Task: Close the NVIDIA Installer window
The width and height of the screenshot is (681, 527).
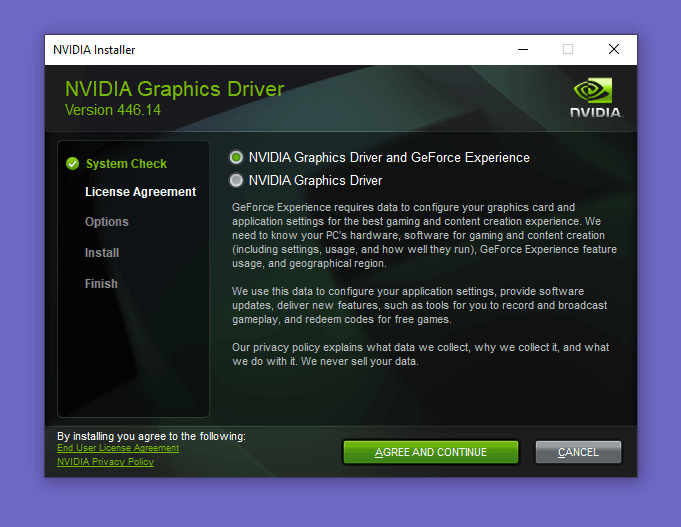Action: (614, 50)
